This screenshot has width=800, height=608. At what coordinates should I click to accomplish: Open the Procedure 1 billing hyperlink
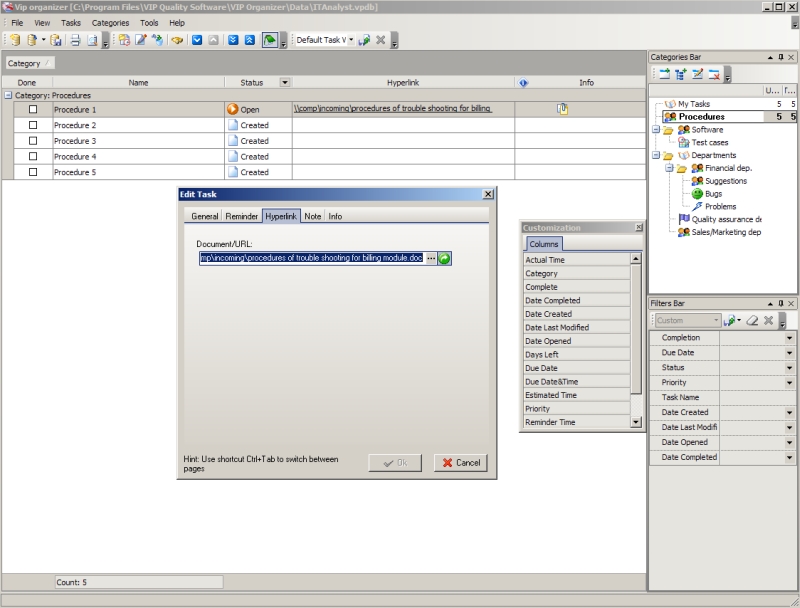click(x=391, y=109)
